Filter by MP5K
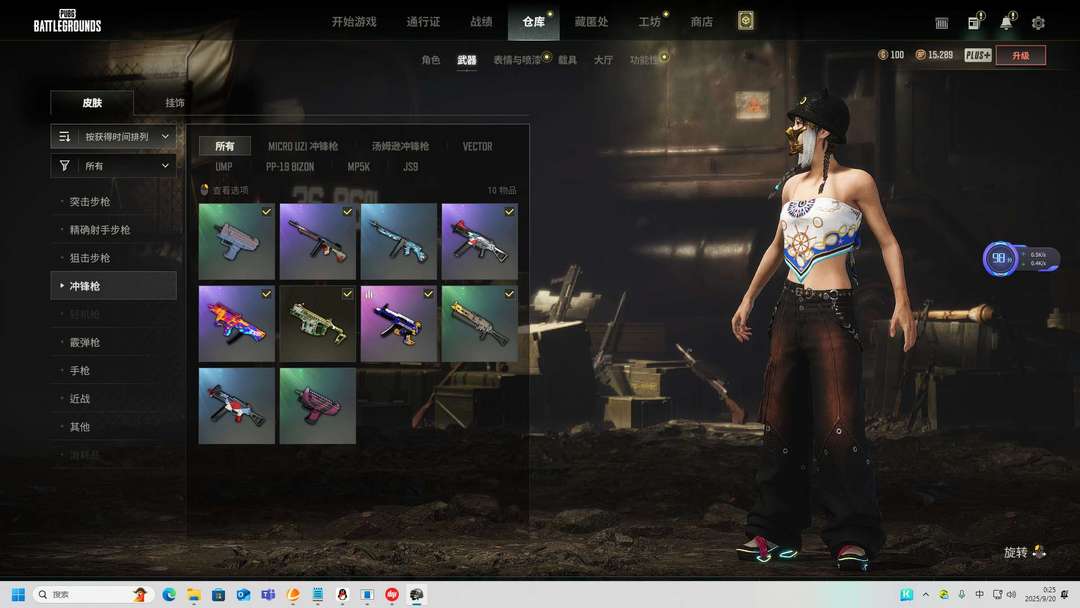The width and height of the screenshot is (1080, 608). point(359,167)
